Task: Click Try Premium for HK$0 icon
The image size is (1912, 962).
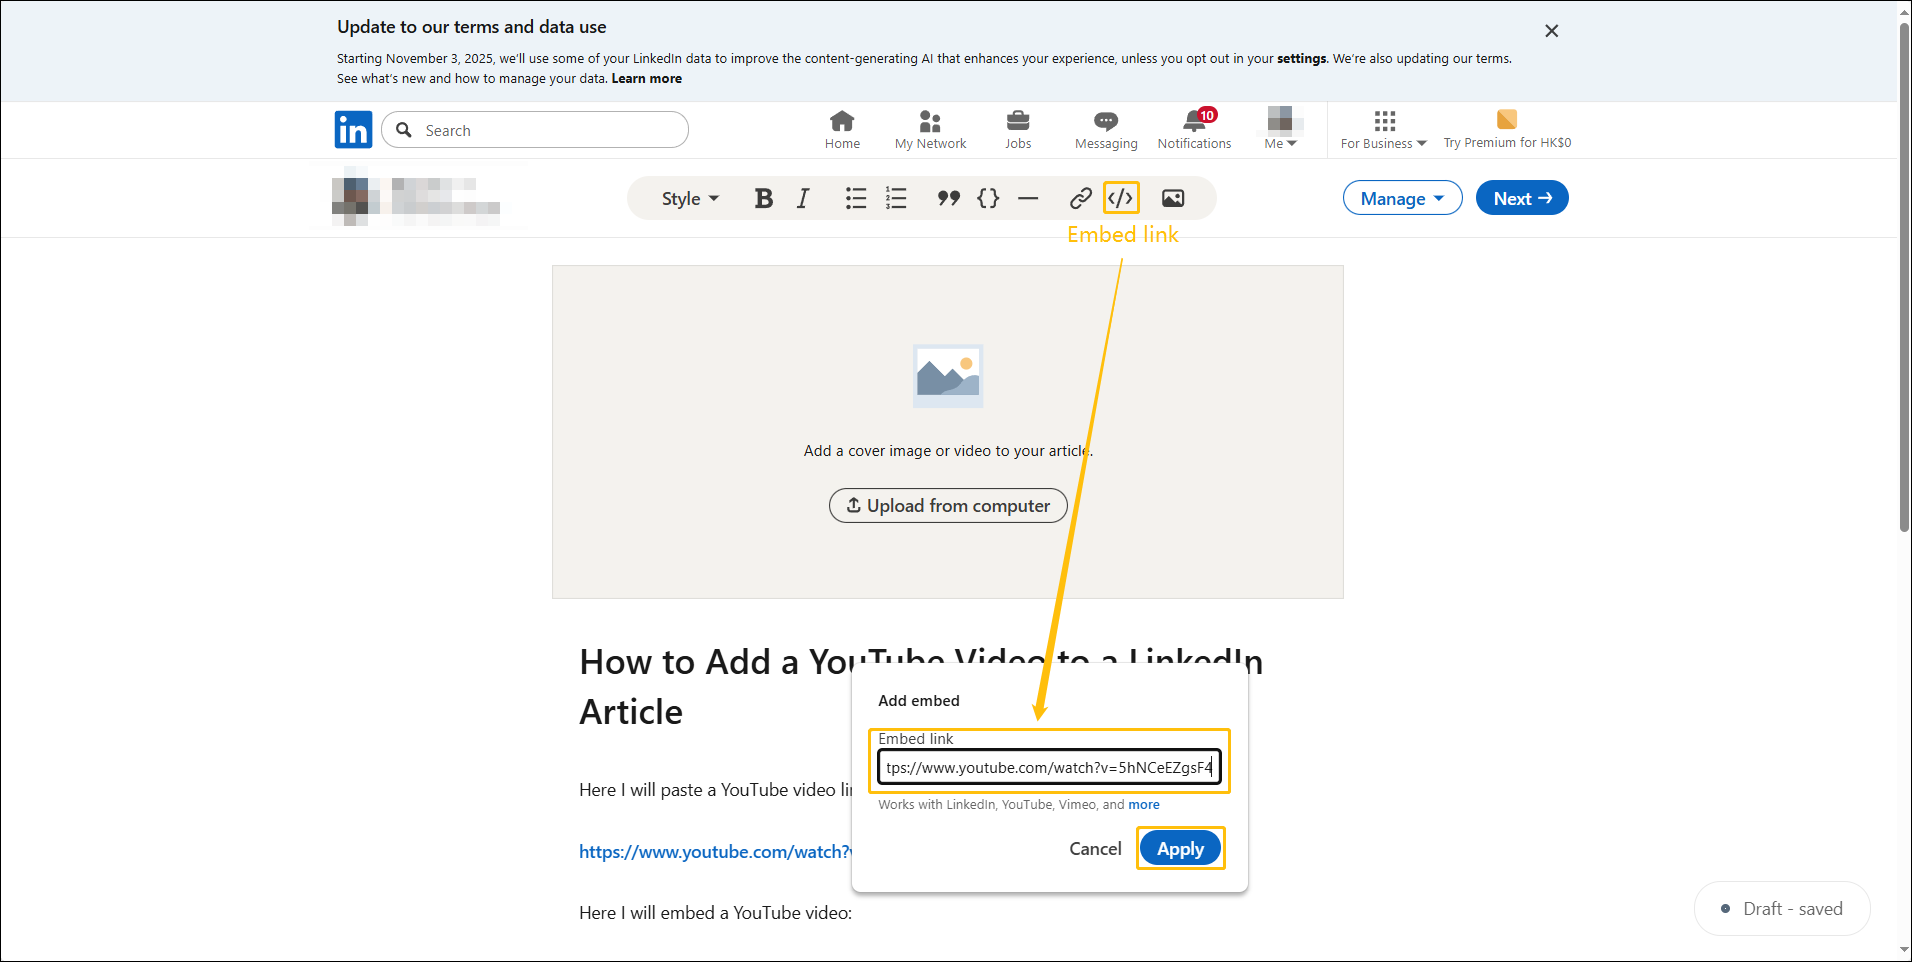Action: (1507, 120)
